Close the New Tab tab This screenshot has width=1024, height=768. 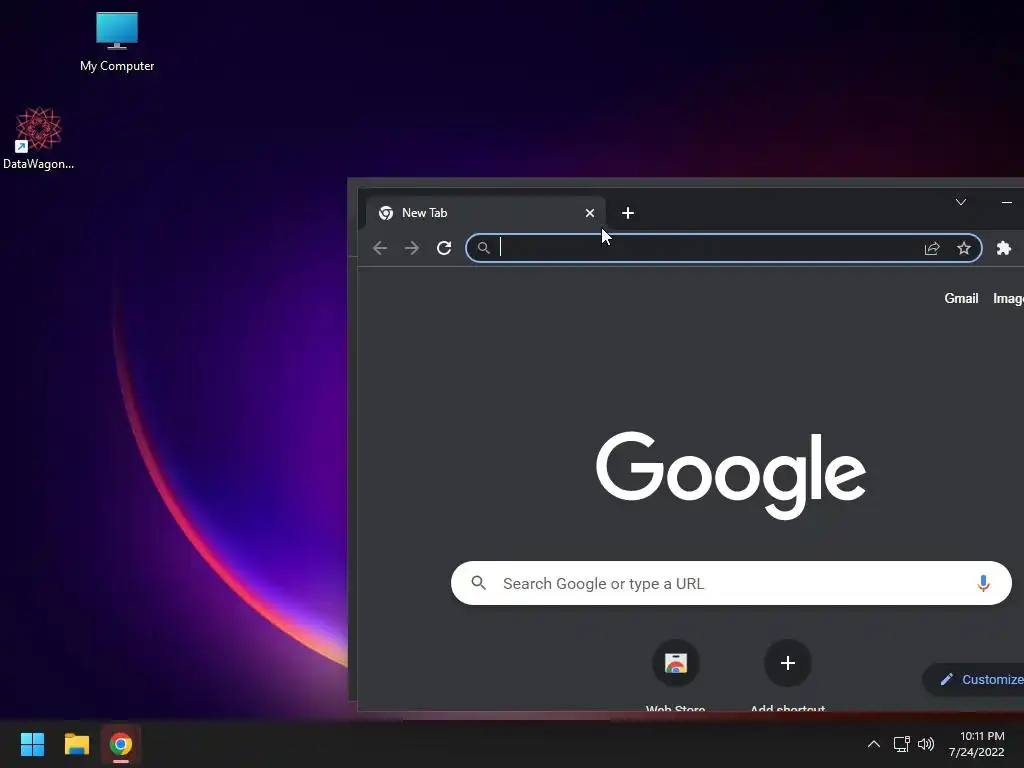[x=590, y=213]
